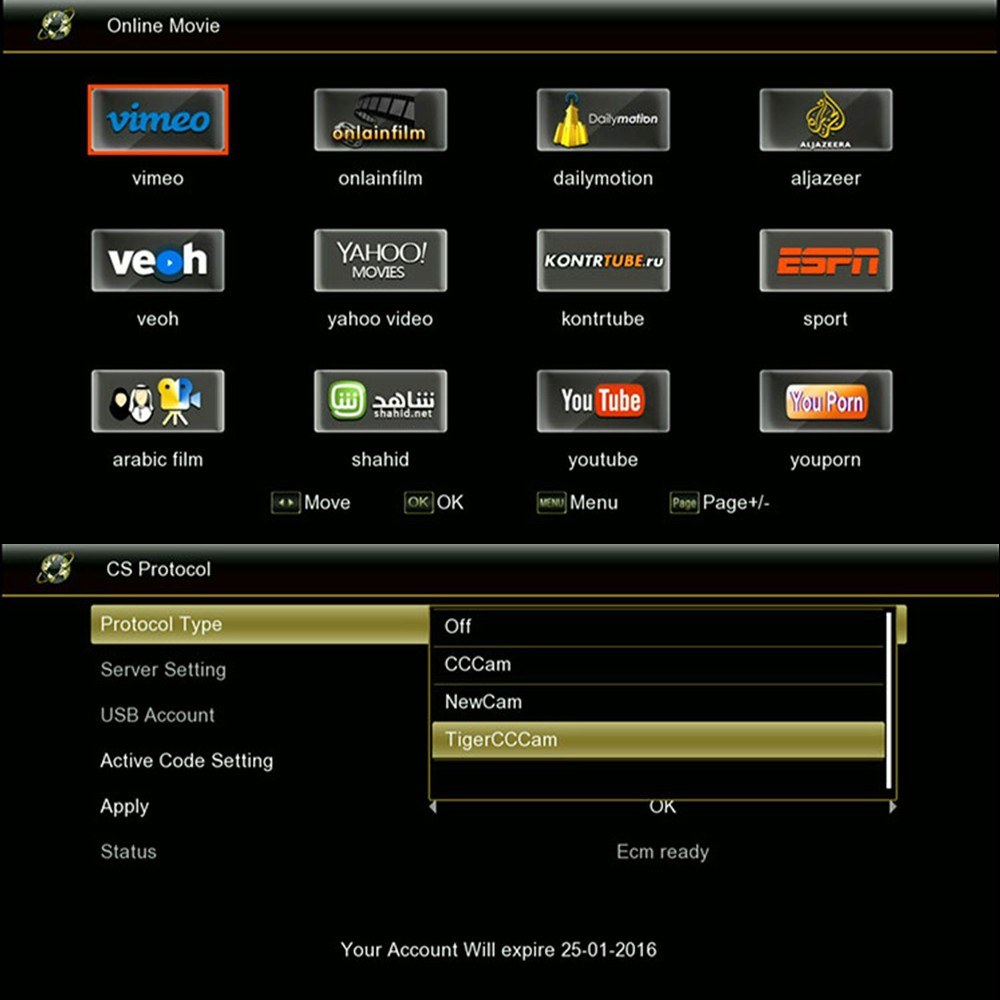Click the Apply row
Screen dimensions: 1000x1000
pyautogui.click(x=125, y=807)
